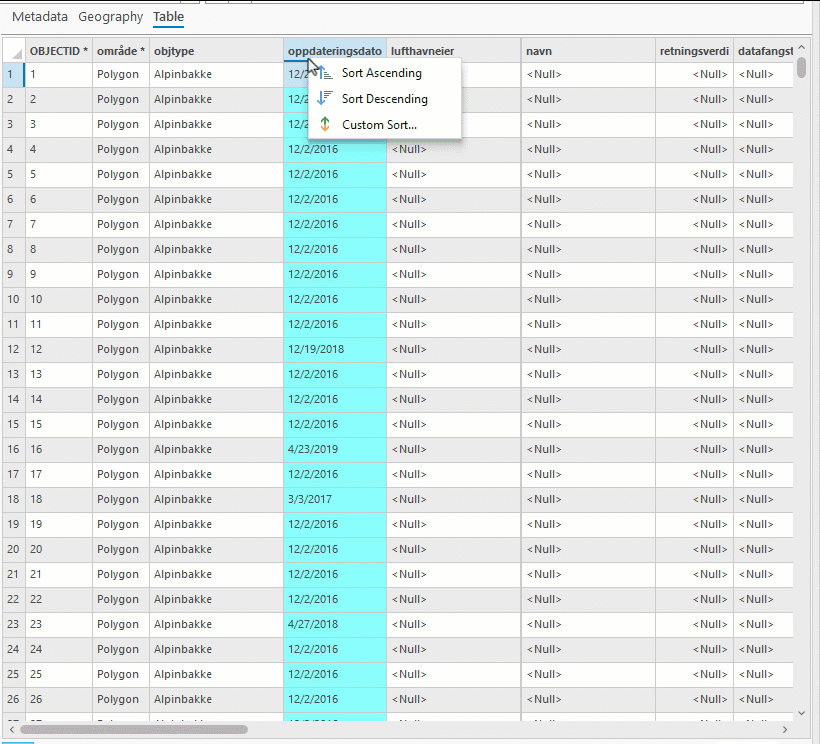Click the Sort Descending icon
Screen dimensions: 820x744
click(325, 98)
